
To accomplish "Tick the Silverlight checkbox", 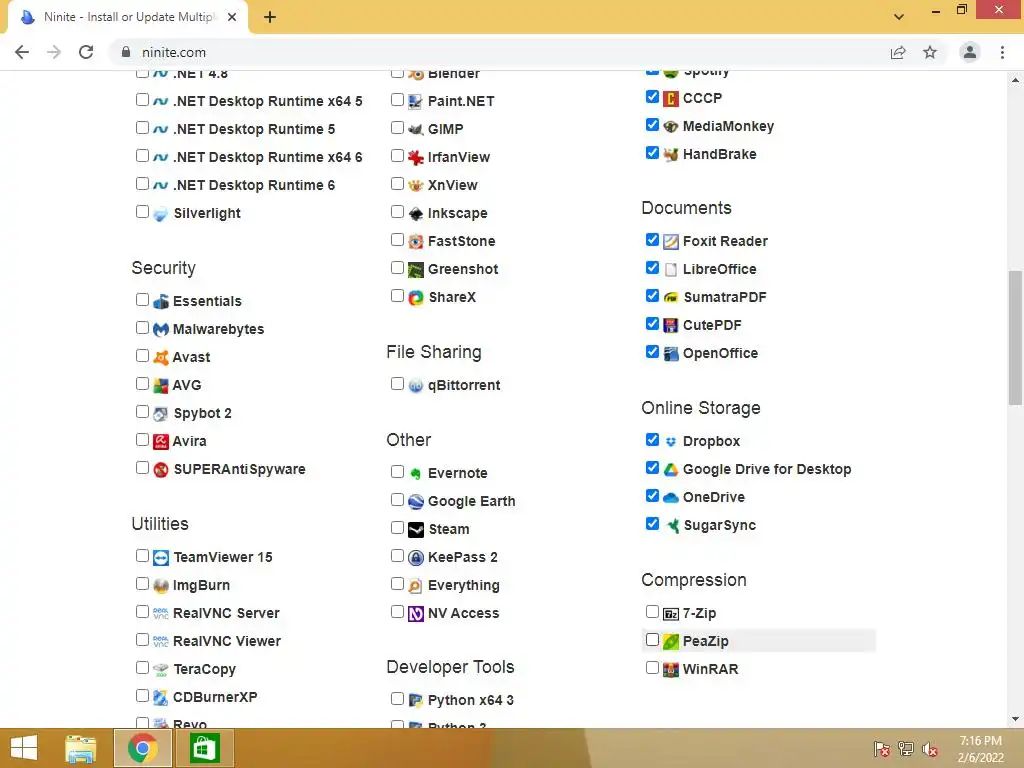I will tap(142, 212).
